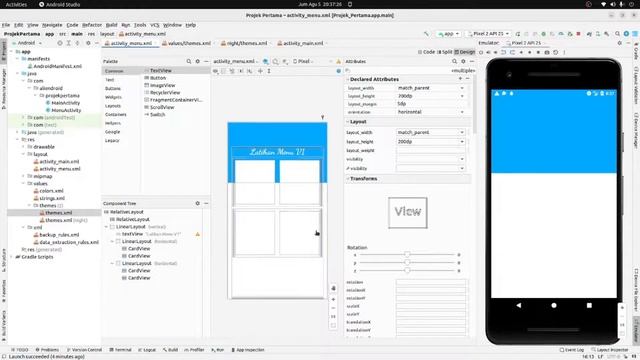Image resolution: width=640 pixels, height=360 pixels.
Task: Open the Terminal tool window
Action: pyautogui.click(x=120, y=350)
